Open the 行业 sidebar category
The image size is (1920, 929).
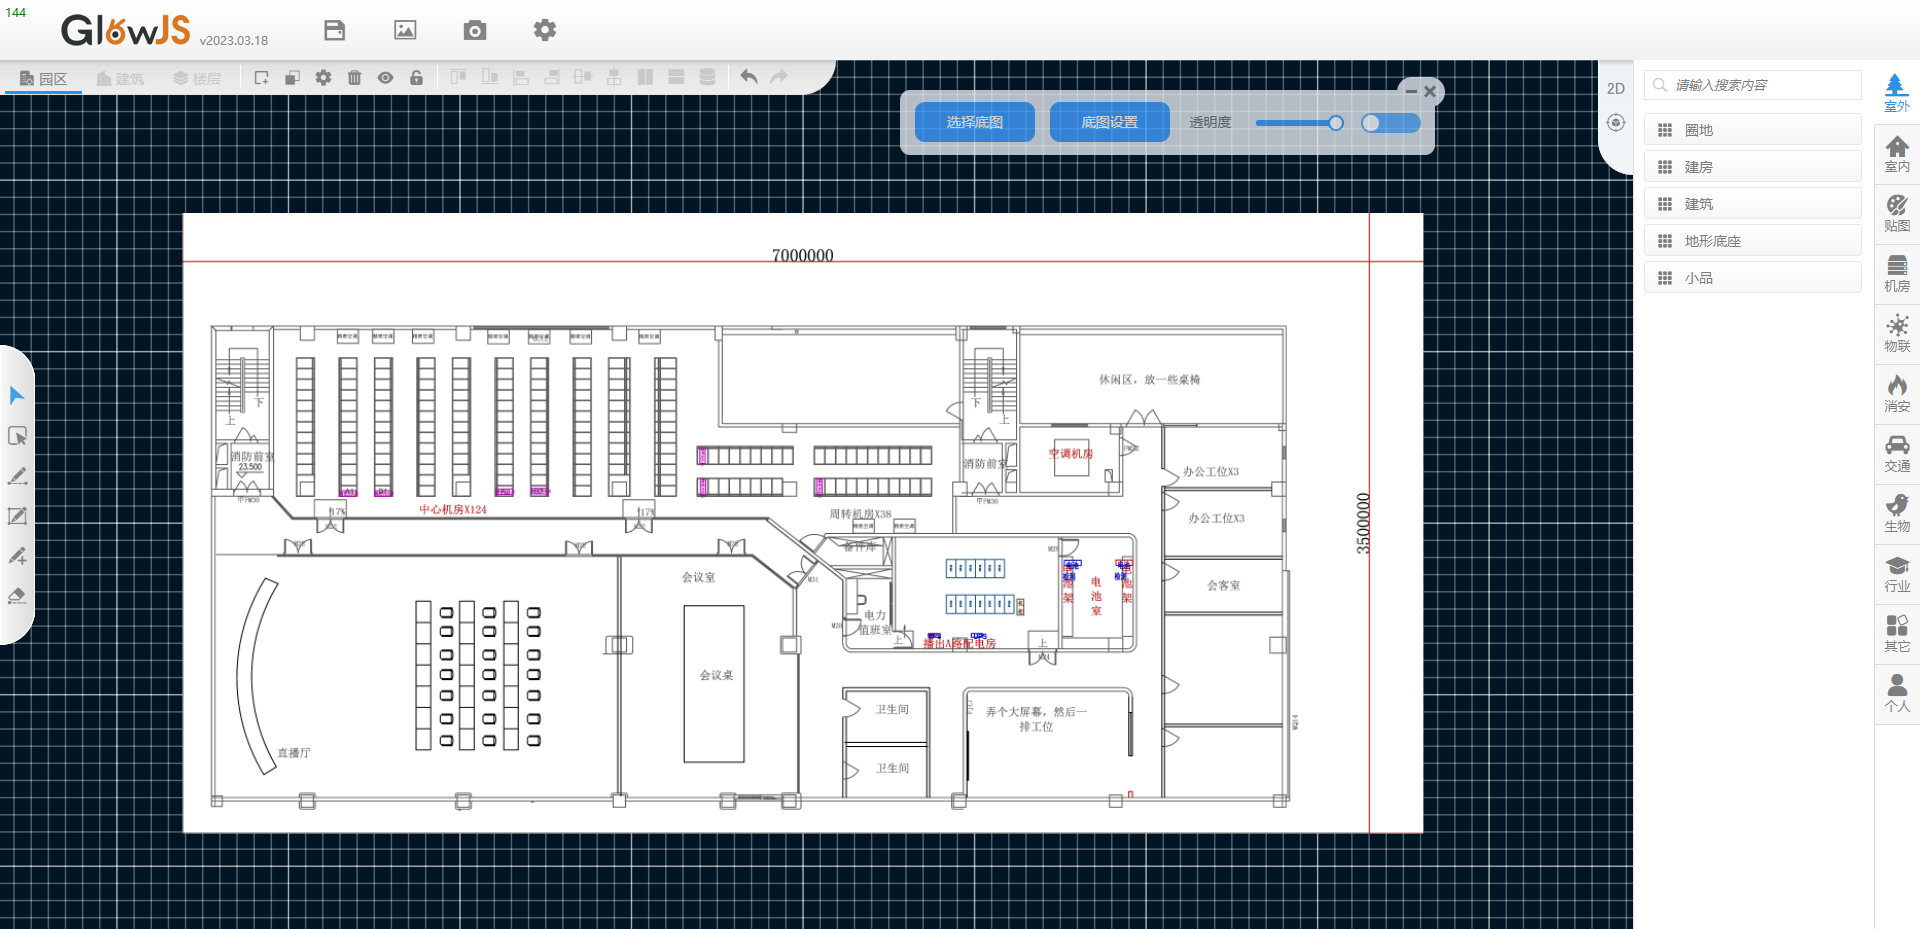(1897, 574)
